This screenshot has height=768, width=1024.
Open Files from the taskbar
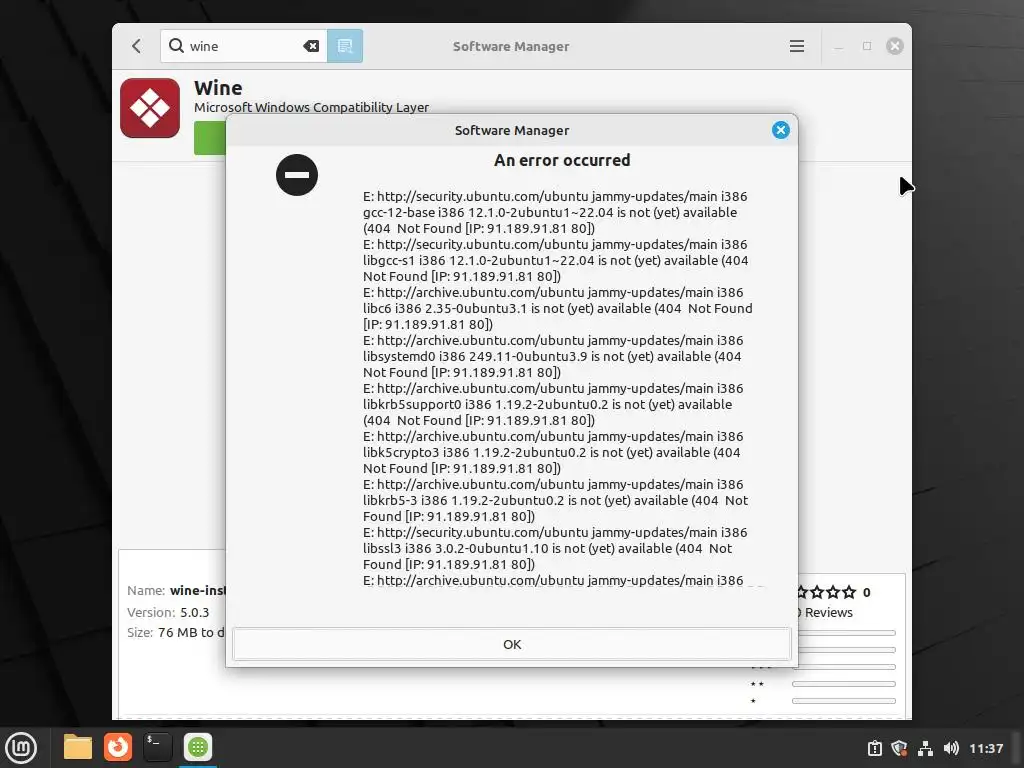(x=78, y=747)
